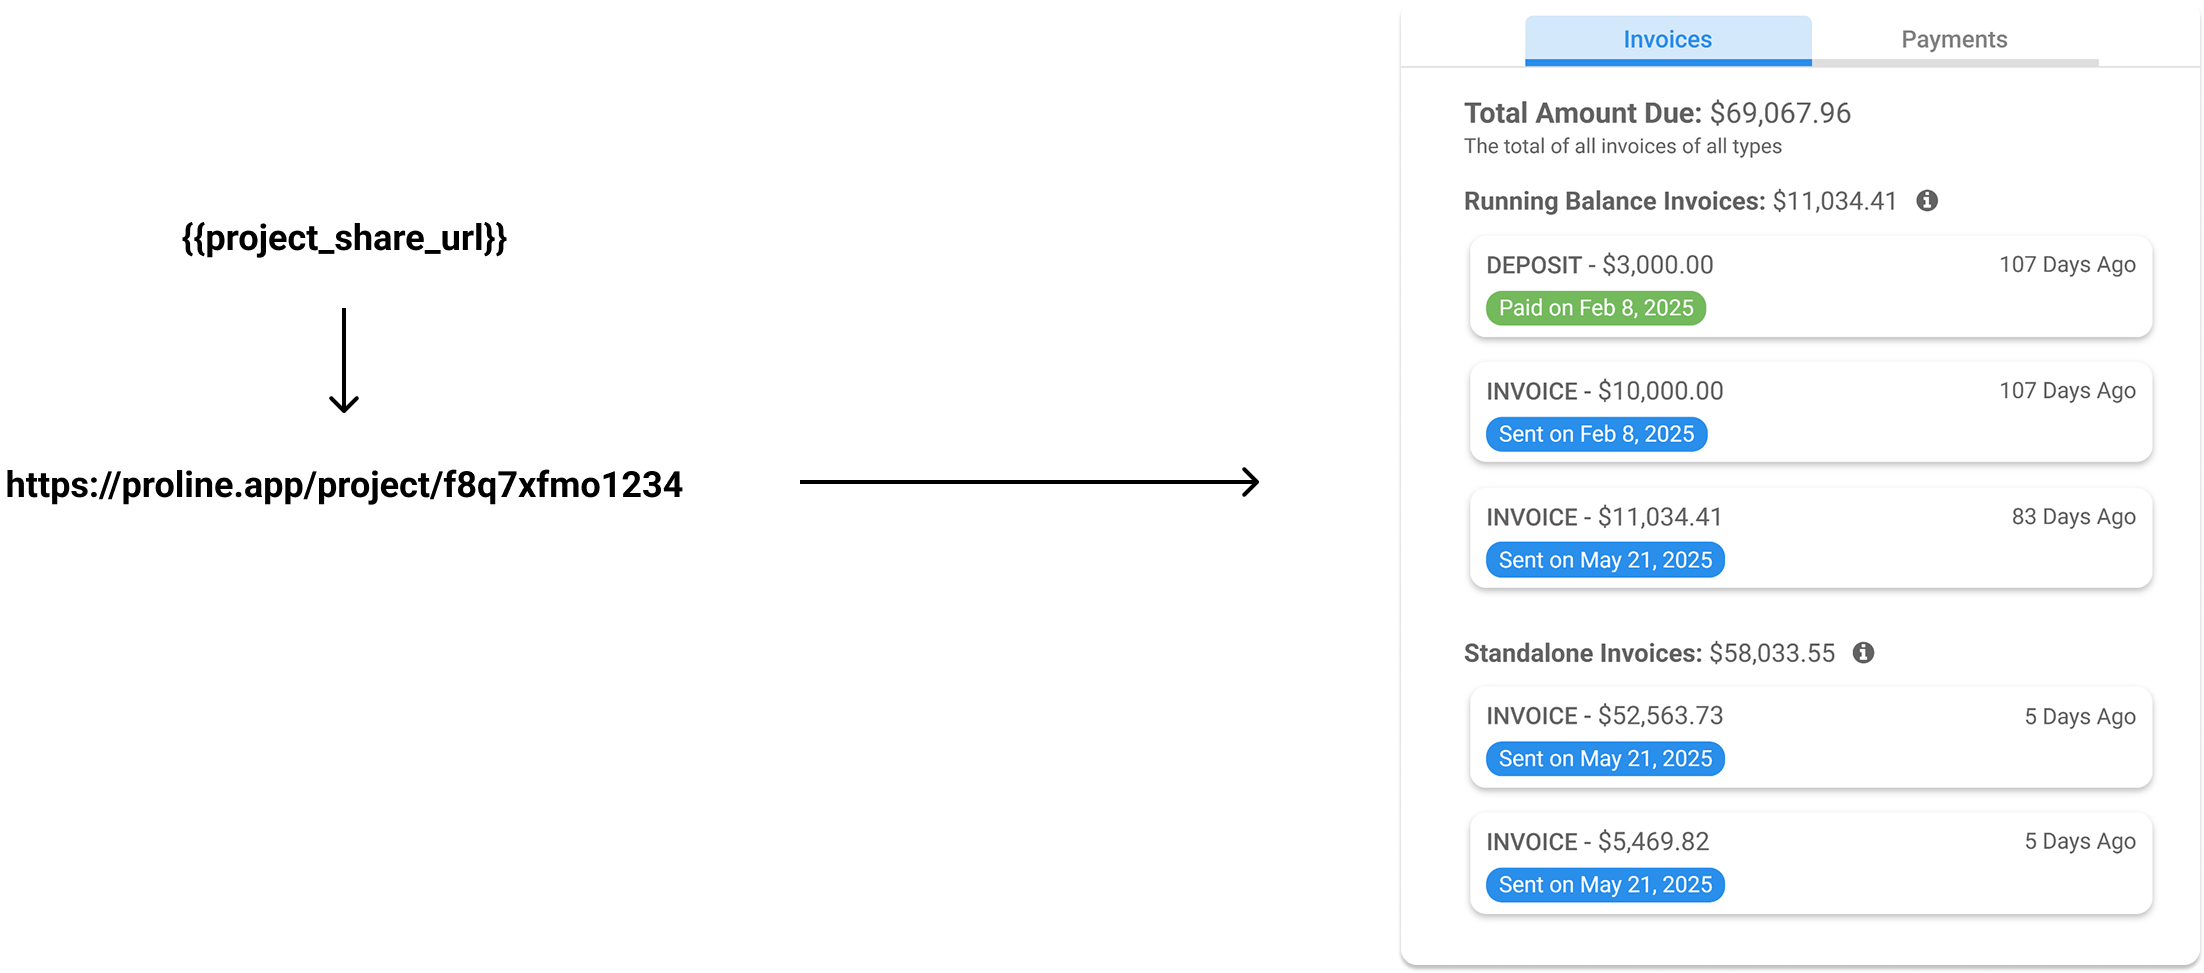Click the Total Amount Due heading
2204x973 pixels.
tap(1657, 113)
